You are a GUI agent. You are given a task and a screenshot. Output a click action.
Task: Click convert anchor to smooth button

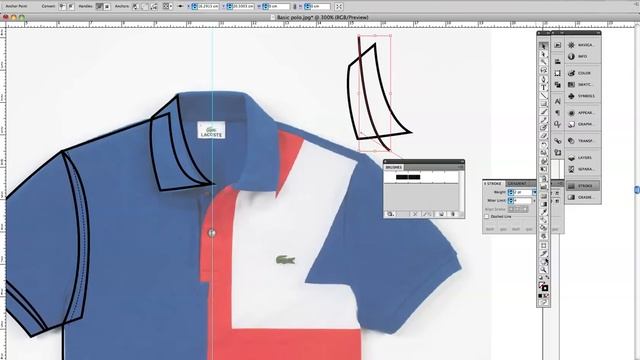coord(71,7)
